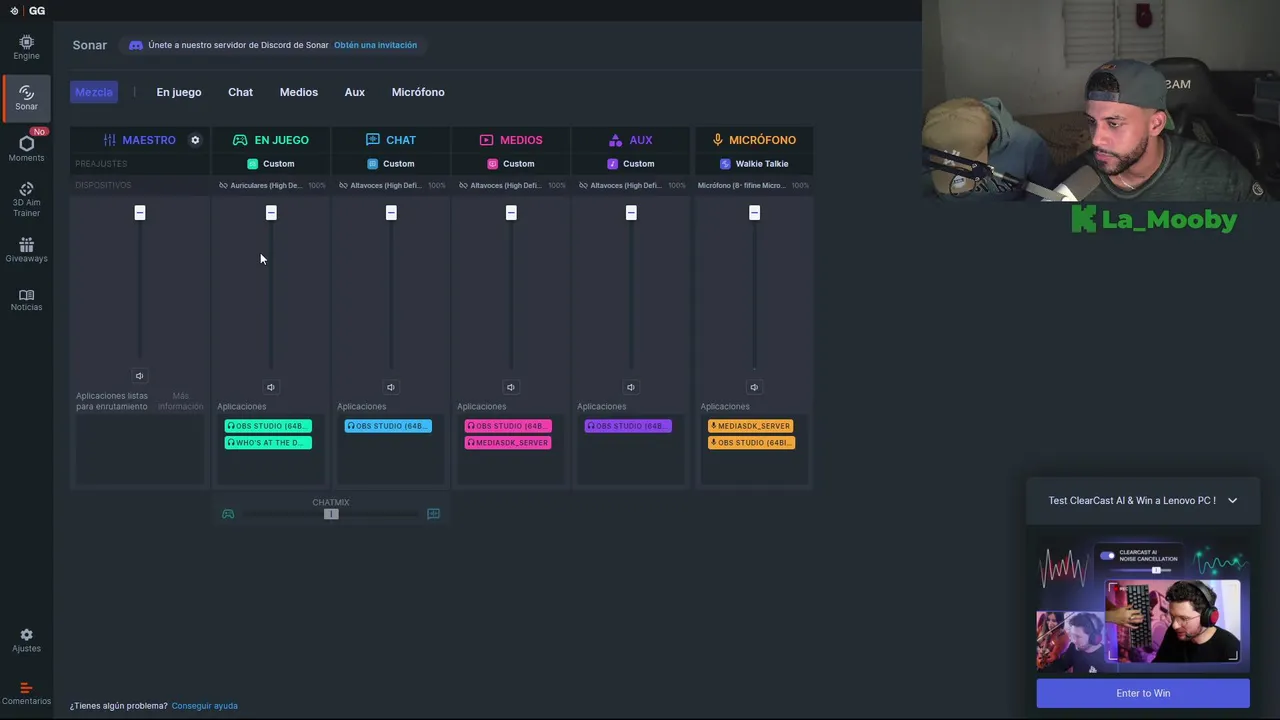1280x720 pixels.
Task: Open Chat Custom preset dropdown
Action: click(391, 164)
